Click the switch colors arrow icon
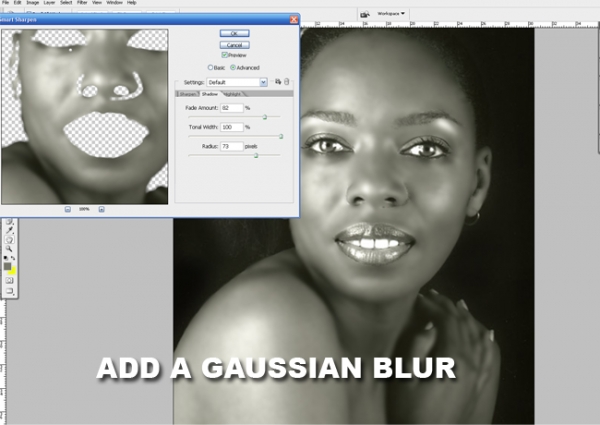Screen dimensions: 600x425 point(13,258)
